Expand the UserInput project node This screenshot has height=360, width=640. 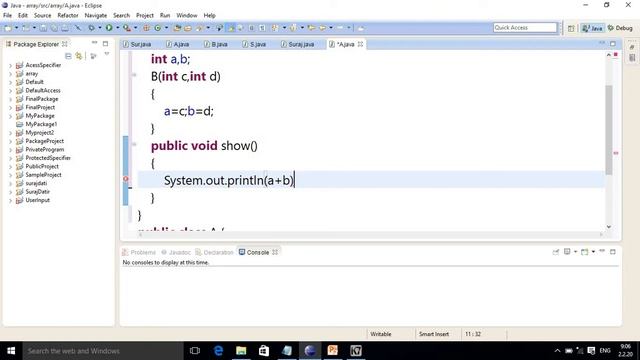tap(10, 200)
